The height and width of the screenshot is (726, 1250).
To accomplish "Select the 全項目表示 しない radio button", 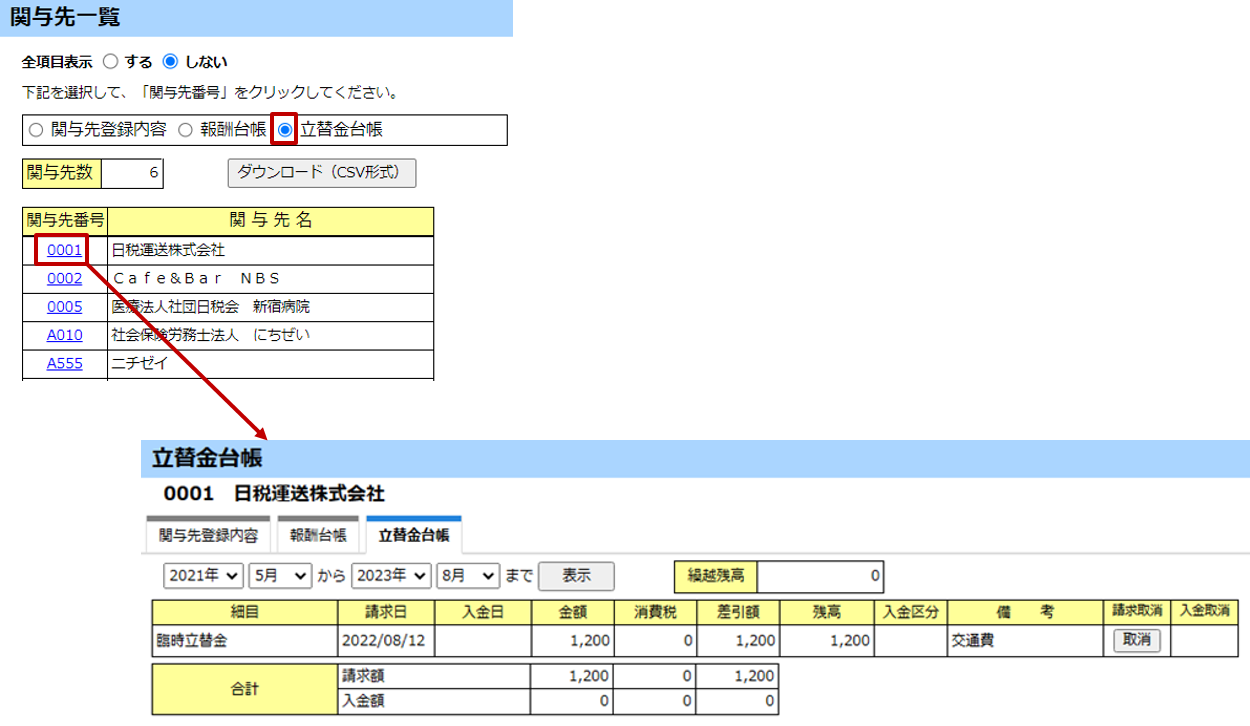I will 170,62.
